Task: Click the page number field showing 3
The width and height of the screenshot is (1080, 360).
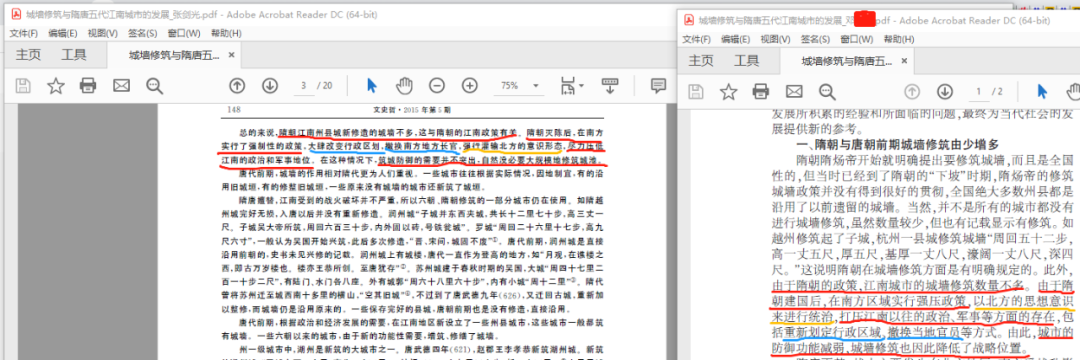Action: (303, 85)
